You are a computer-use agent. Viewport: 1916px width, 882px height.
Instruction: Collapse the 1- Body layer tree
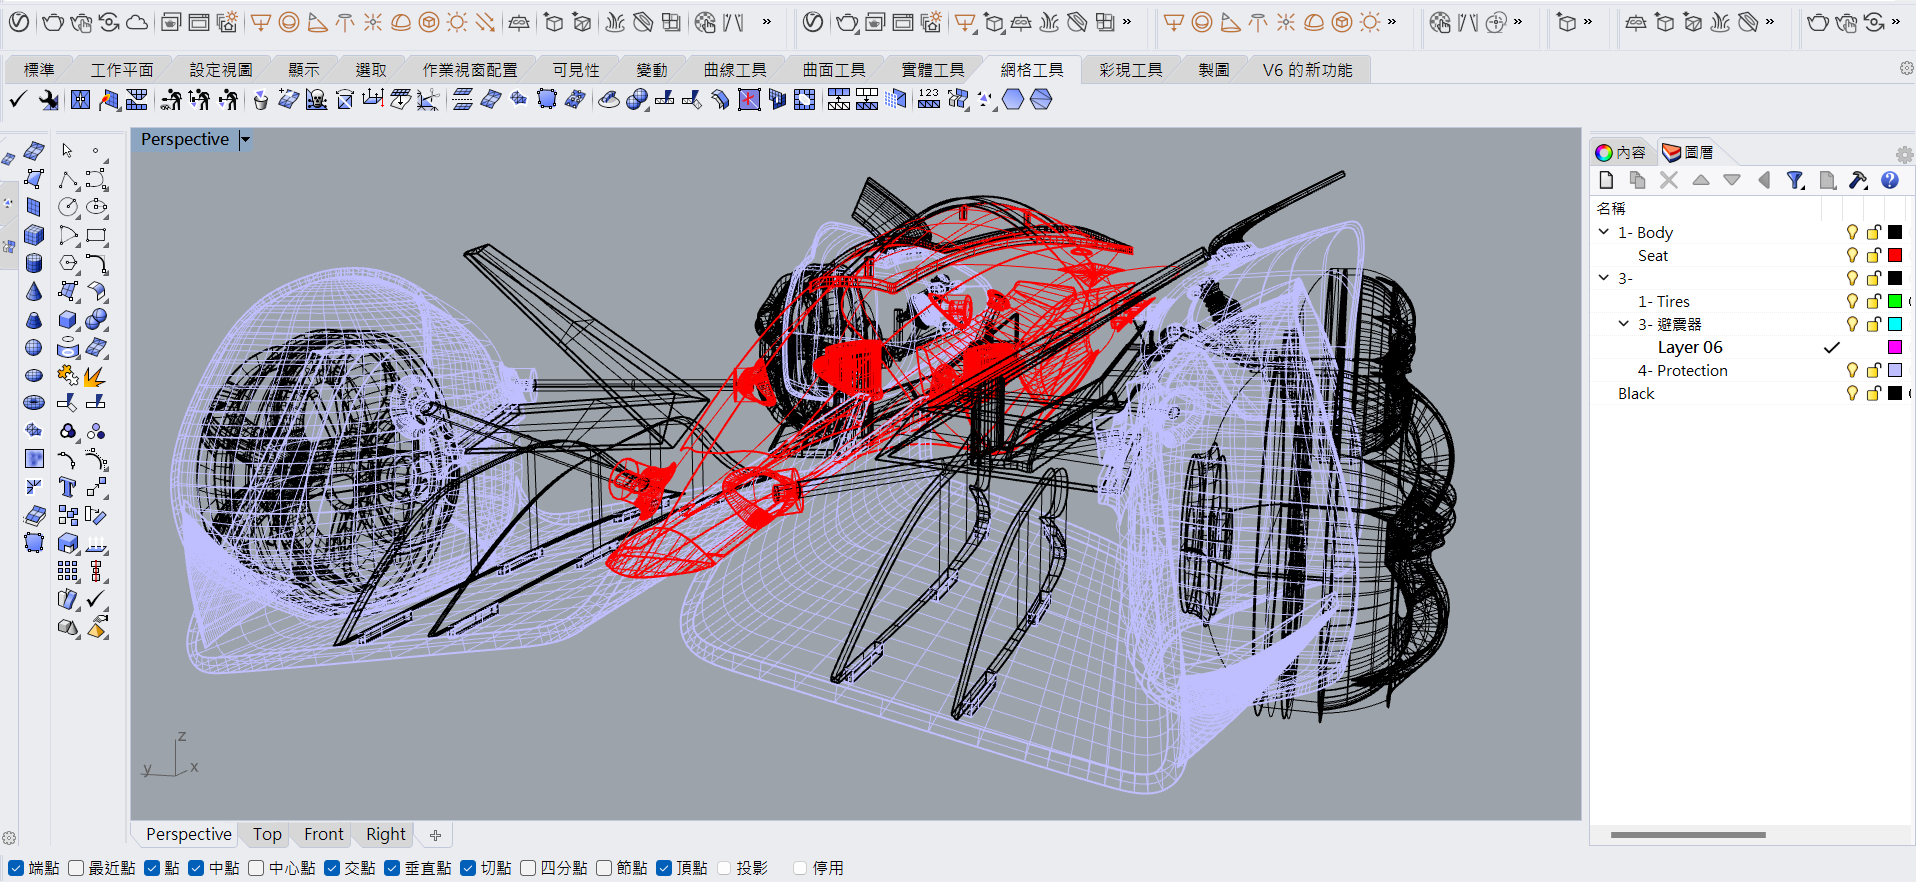(1604, 232)
